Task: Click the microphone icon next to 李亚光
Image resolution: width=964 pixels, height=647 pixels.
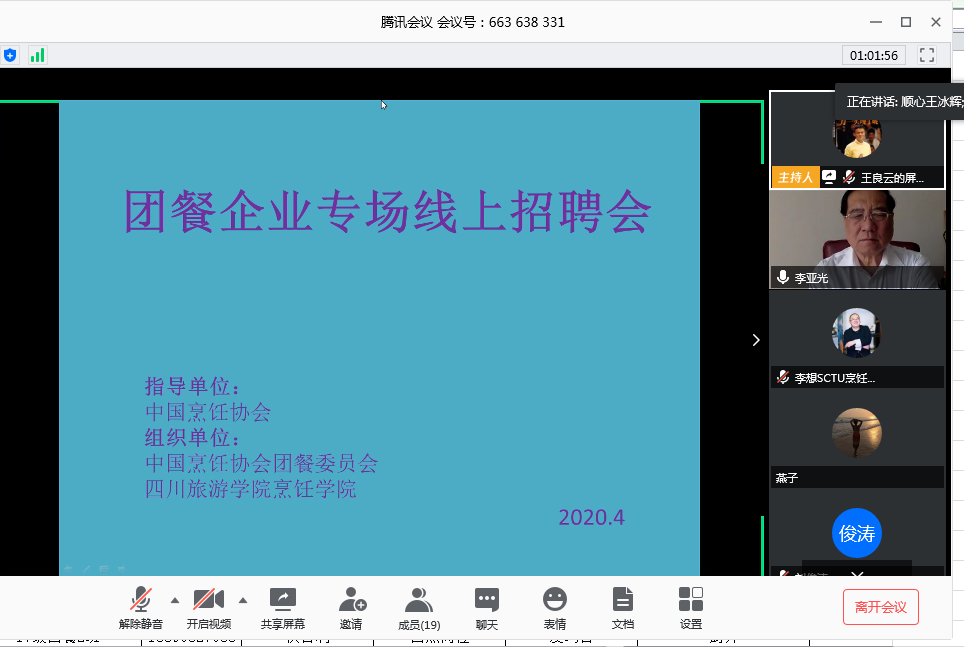Action: click(783, 277)
